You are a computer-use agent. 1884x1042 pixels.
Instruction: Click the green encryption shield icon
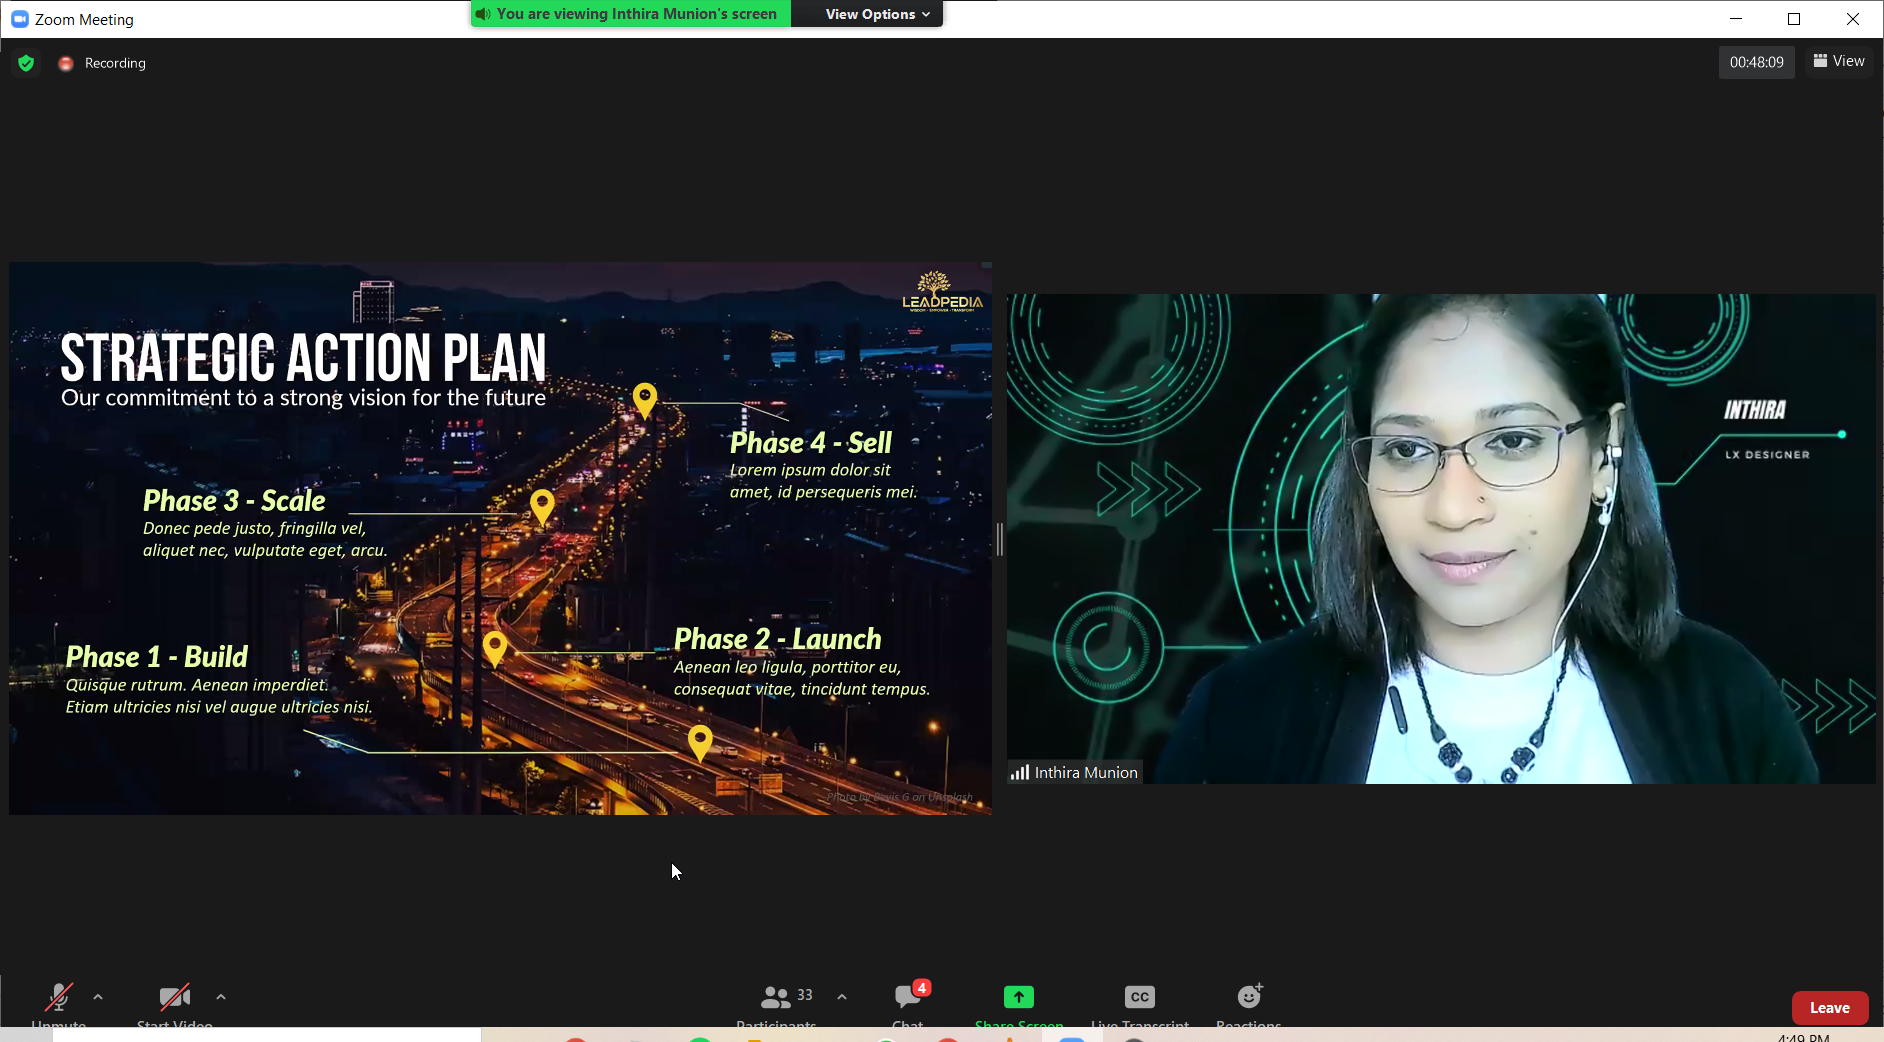pos(26,63)
